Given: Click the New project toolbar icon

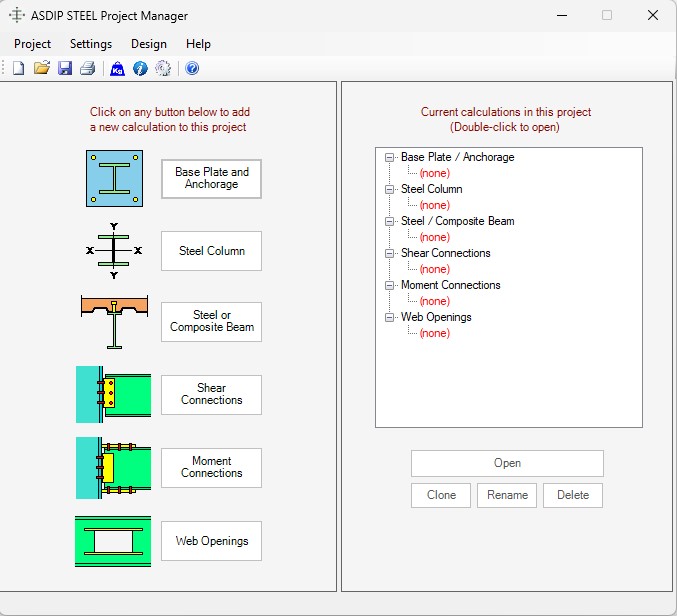Looking at the screenshot, I should click(x=19, y=68).
